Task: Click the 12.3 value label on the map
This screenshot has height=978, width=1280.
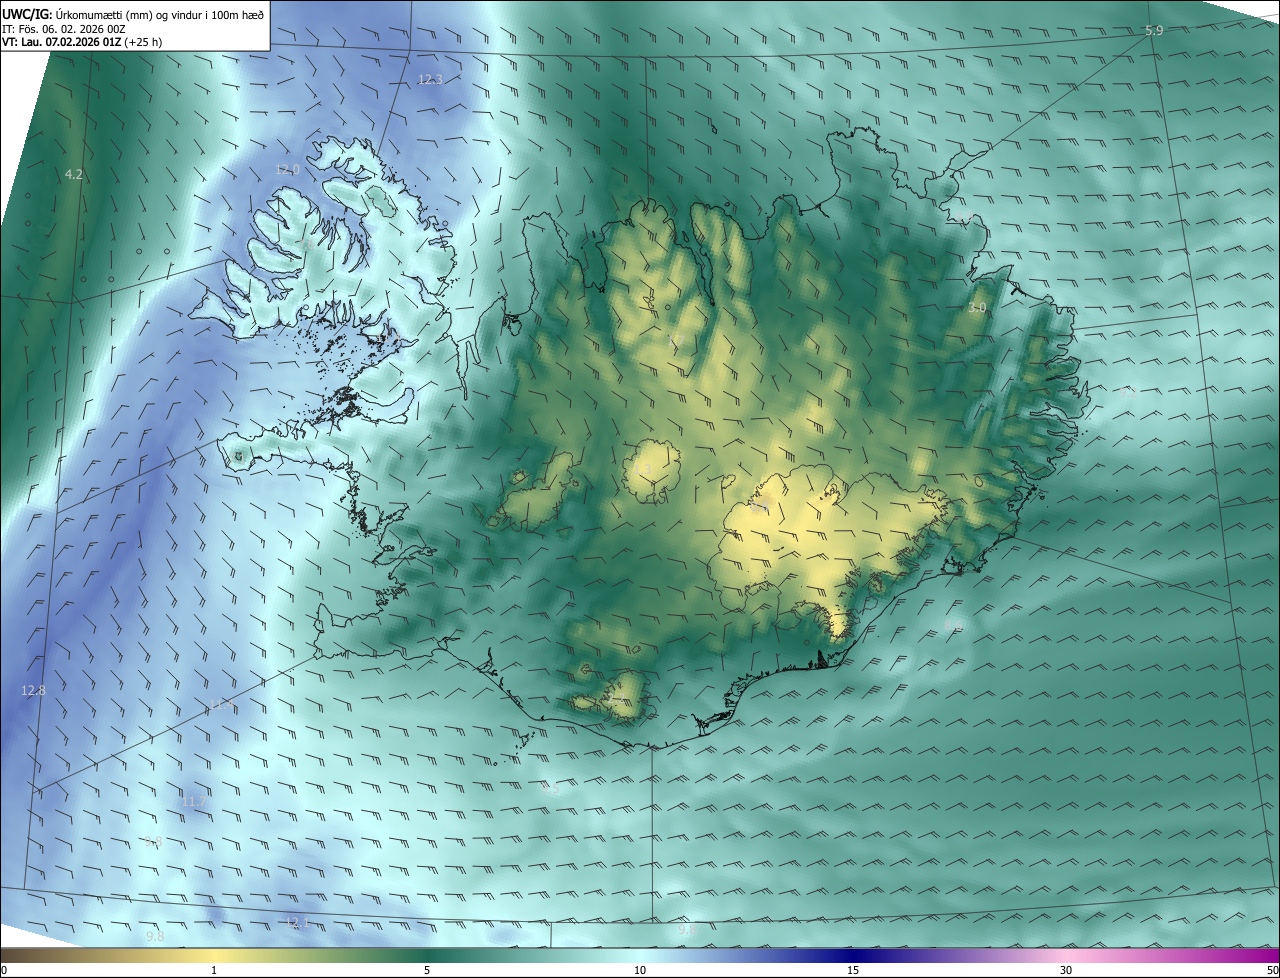Action: pyautogui.click(x=430, y=79)
